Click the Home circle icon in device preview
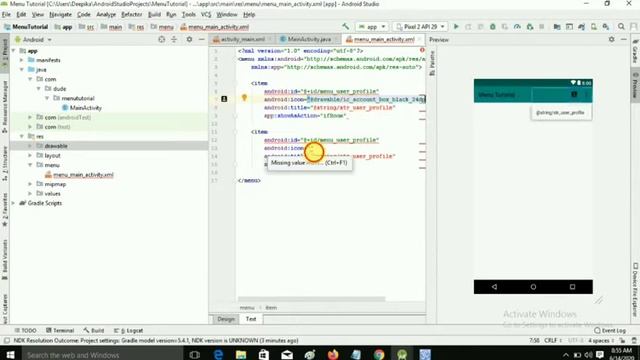The height and width of the screenshot is (360, 640). coord(533,287)
